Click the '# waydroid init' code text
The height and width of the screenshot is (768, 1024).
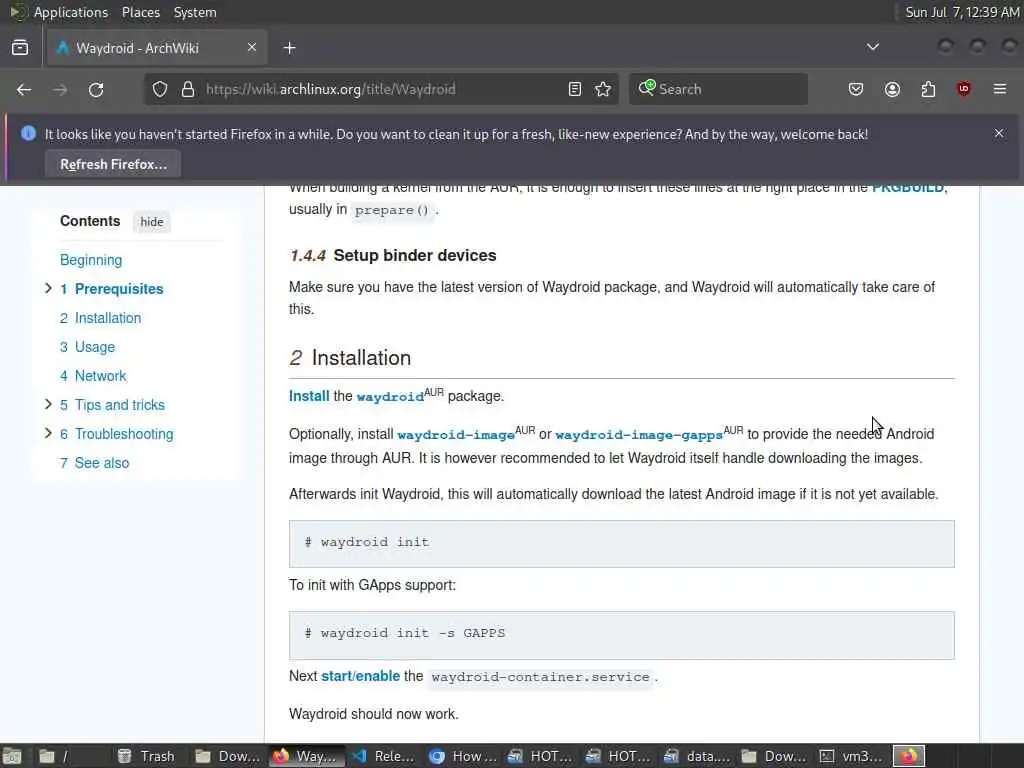tap(367, 542)
